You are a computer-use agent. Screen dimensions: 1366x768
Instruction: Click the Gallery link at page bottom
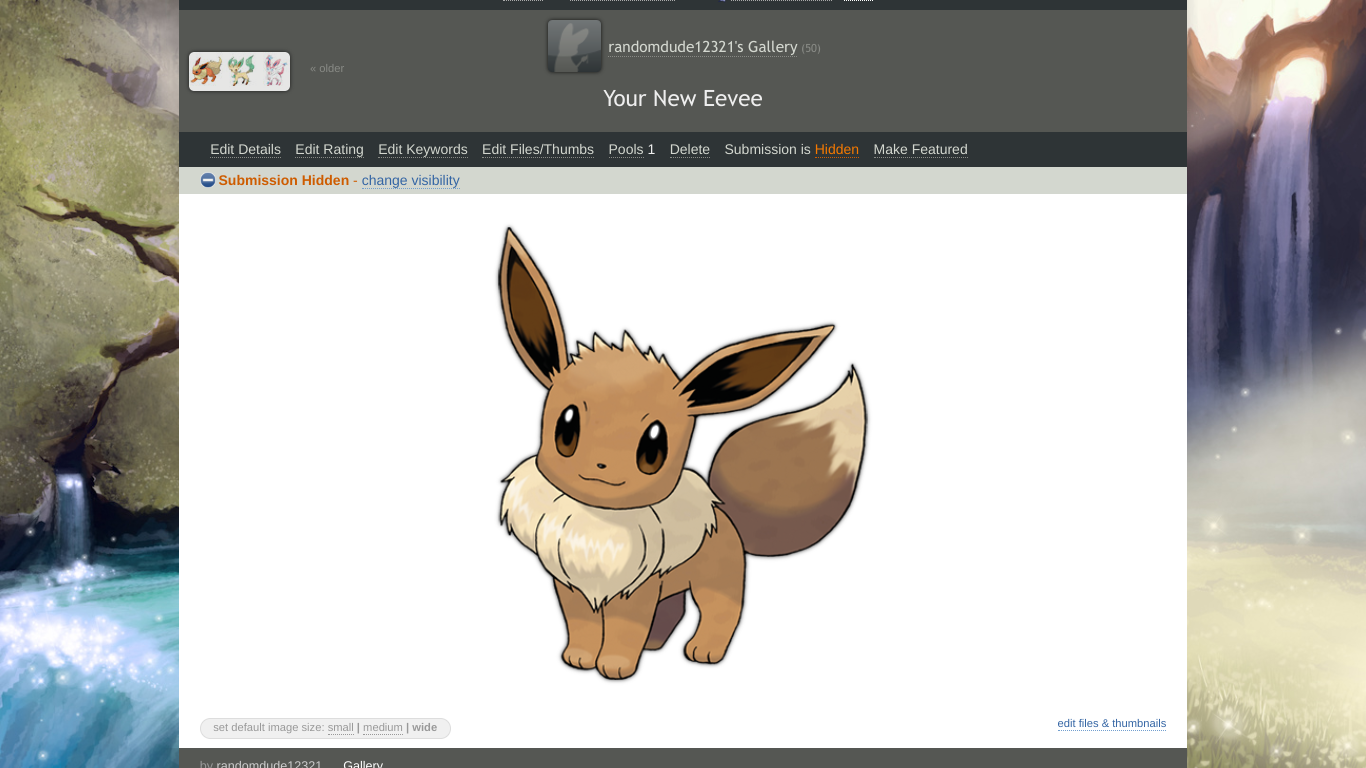(x=363, y=764)
